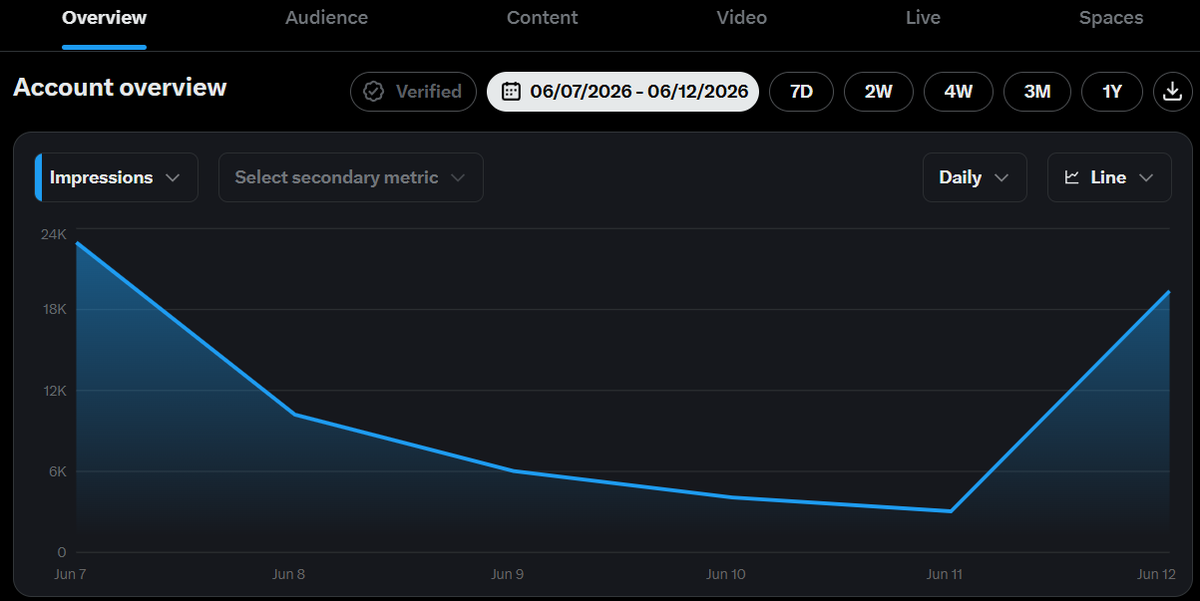
Task: Click the Jun 11 axis label
Action: click(945, 575)
